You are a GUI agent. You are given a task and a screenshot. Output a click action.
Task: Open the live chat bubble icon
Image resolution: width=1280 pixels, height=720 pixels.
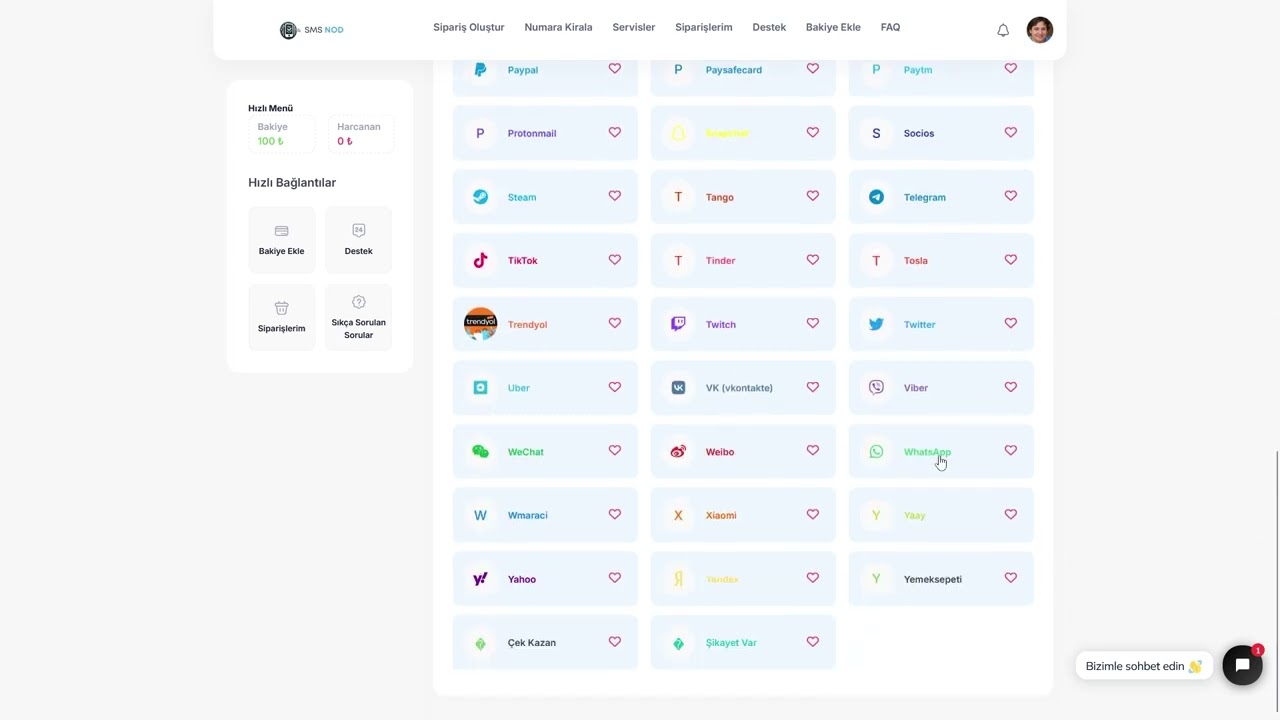[x=1242, y=665]
